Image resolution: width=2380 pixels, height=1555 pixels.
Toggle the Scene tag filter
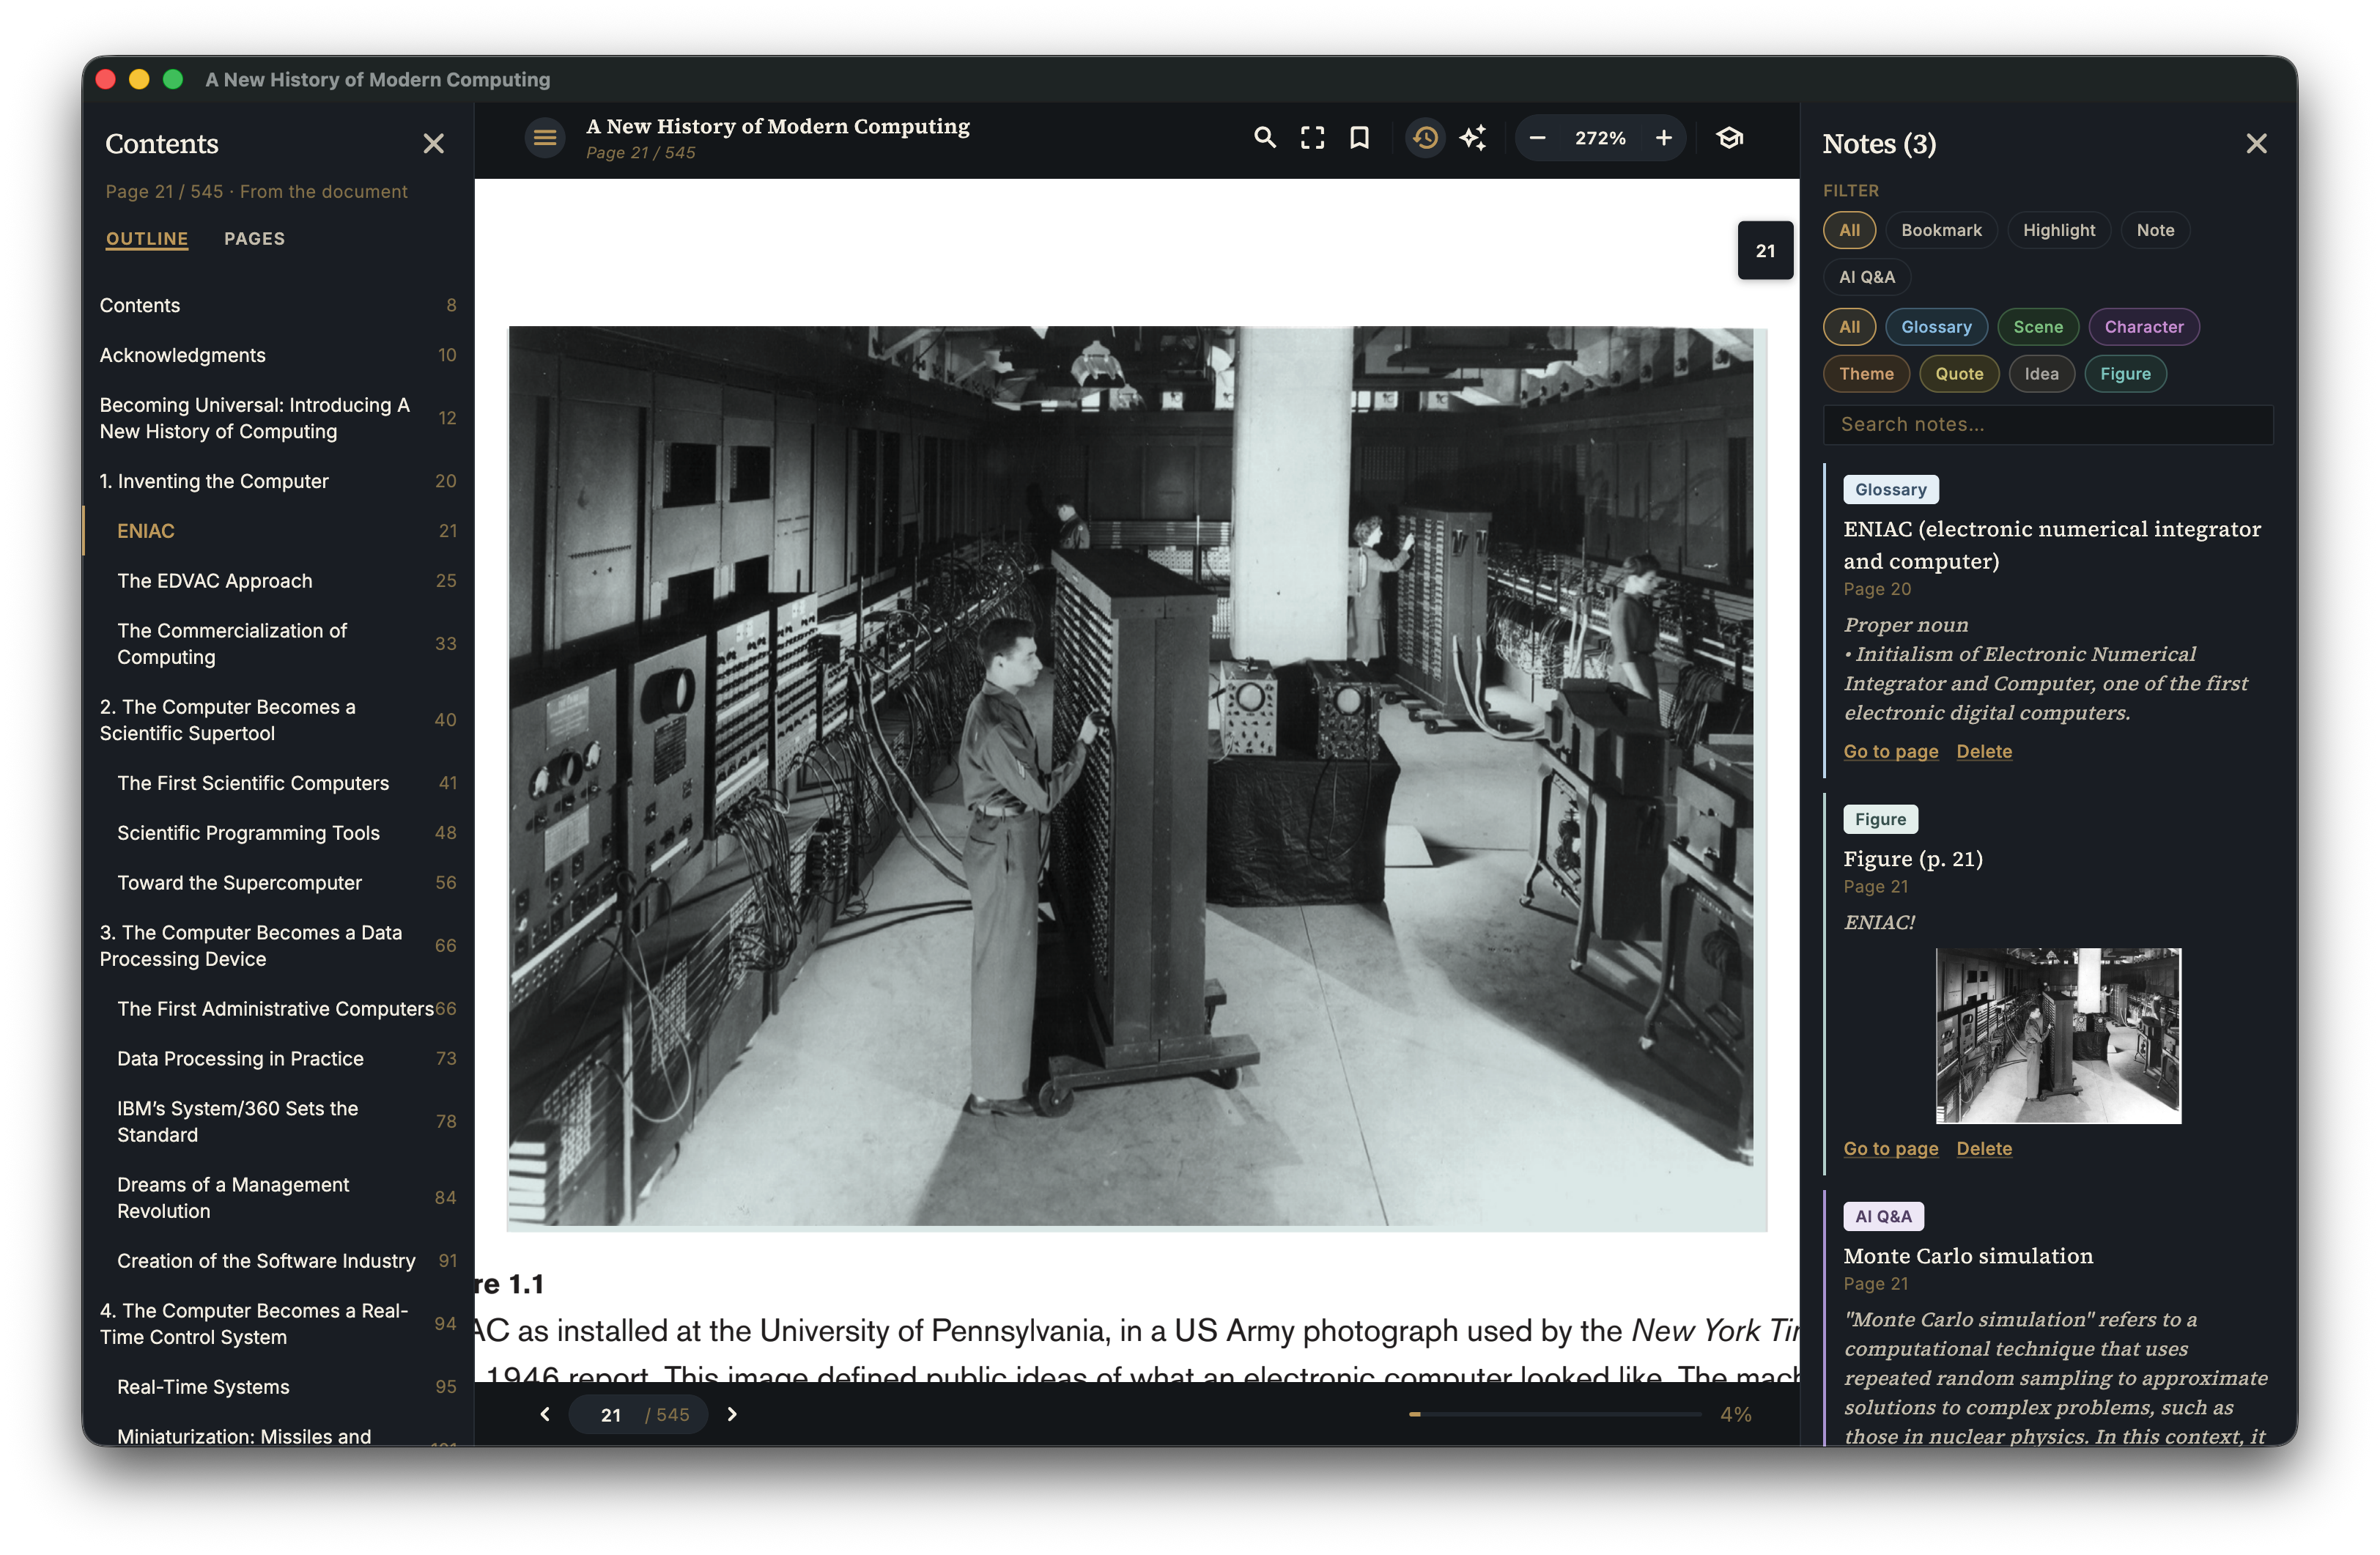coord(2037,327)
